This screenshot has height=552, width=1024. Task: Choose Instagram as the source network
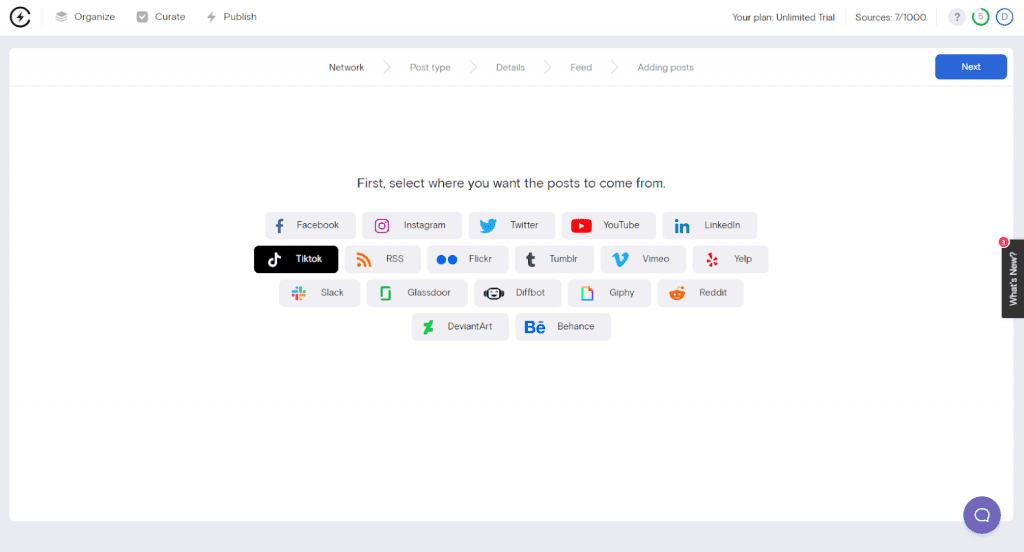412,225
